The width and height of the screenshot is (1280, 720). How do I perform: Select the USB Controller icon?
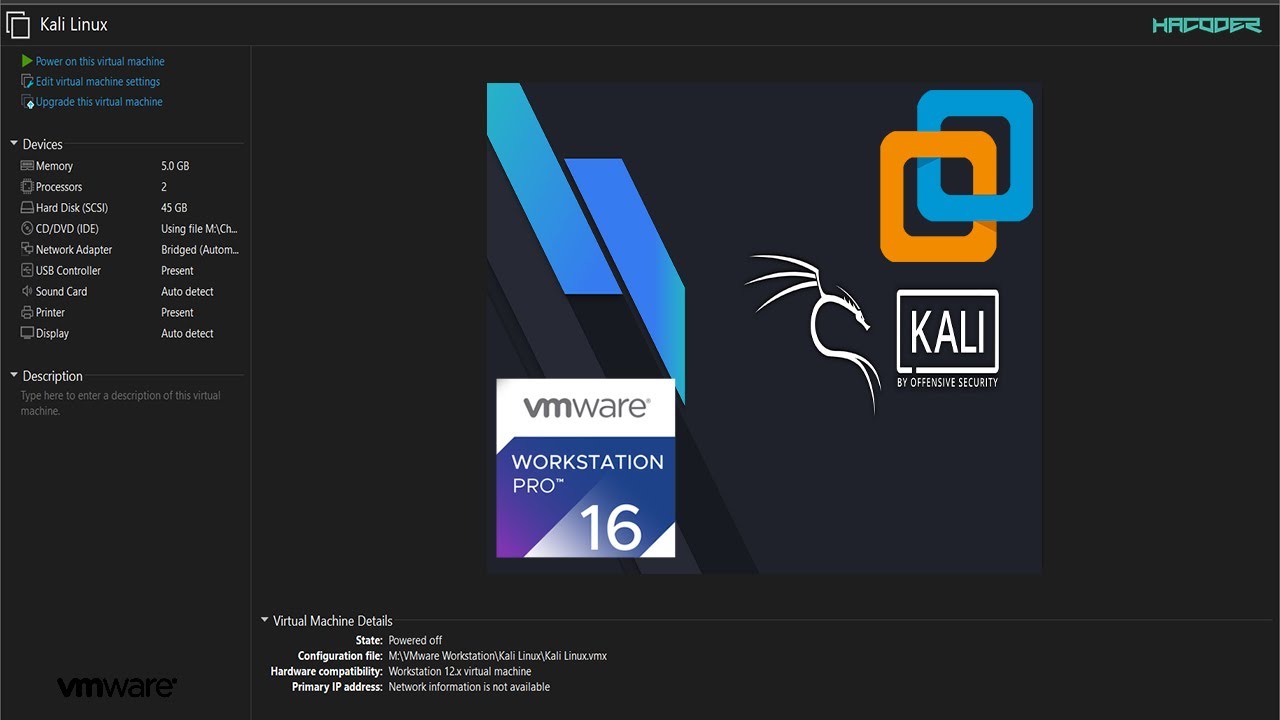27,271
